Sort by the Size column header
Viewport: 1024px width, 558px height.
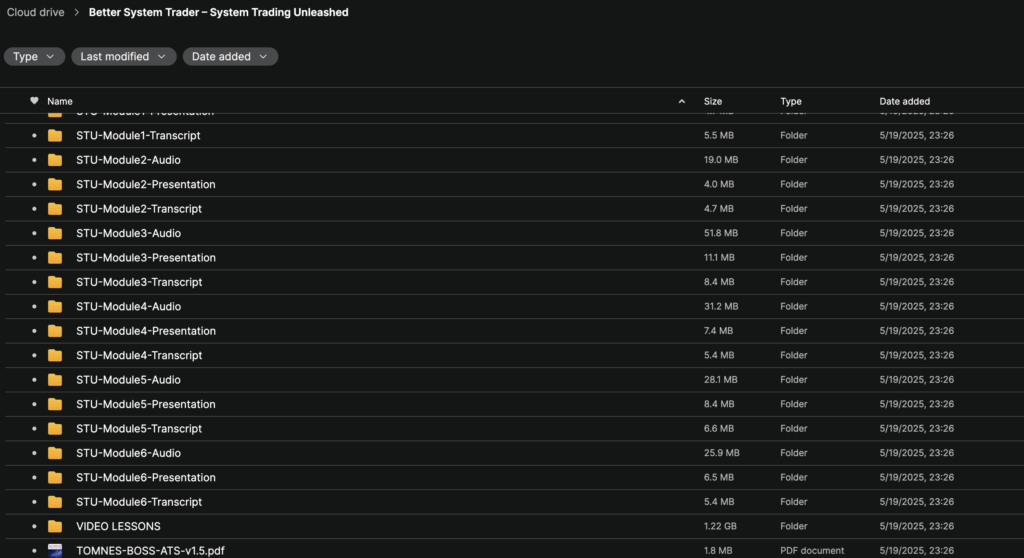pyautogui.click(x=712, y=101)
